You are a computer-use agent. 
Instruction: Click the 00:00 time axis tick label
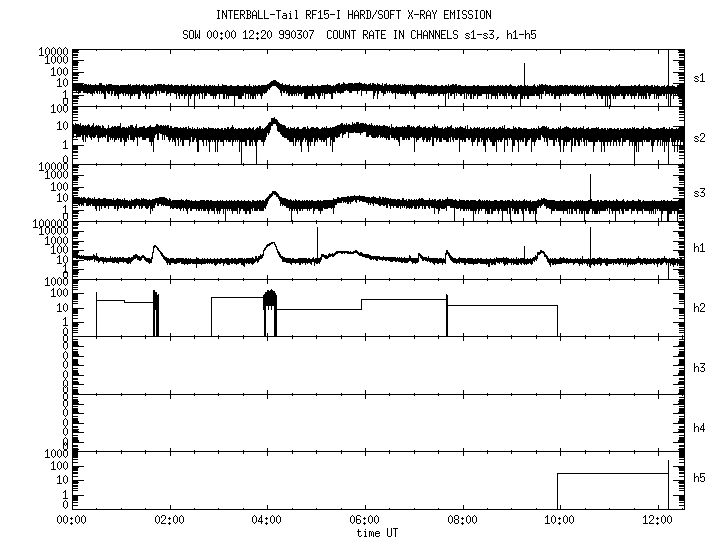[72, 520]
